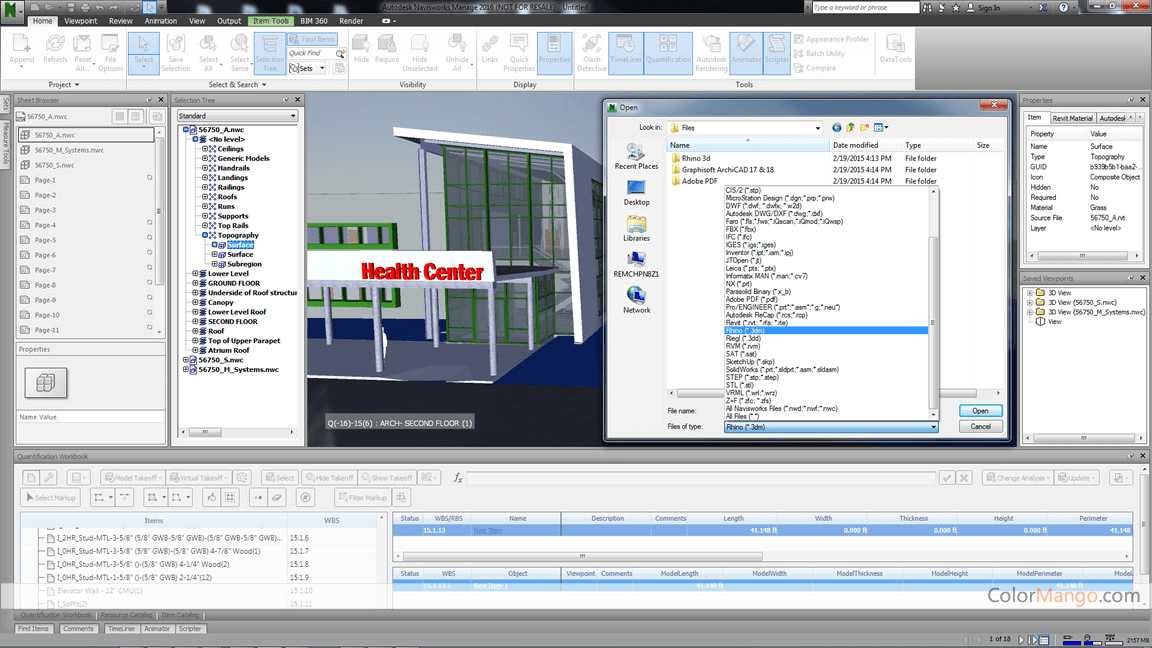Expand the Ceilings tree node

point(205,149)
